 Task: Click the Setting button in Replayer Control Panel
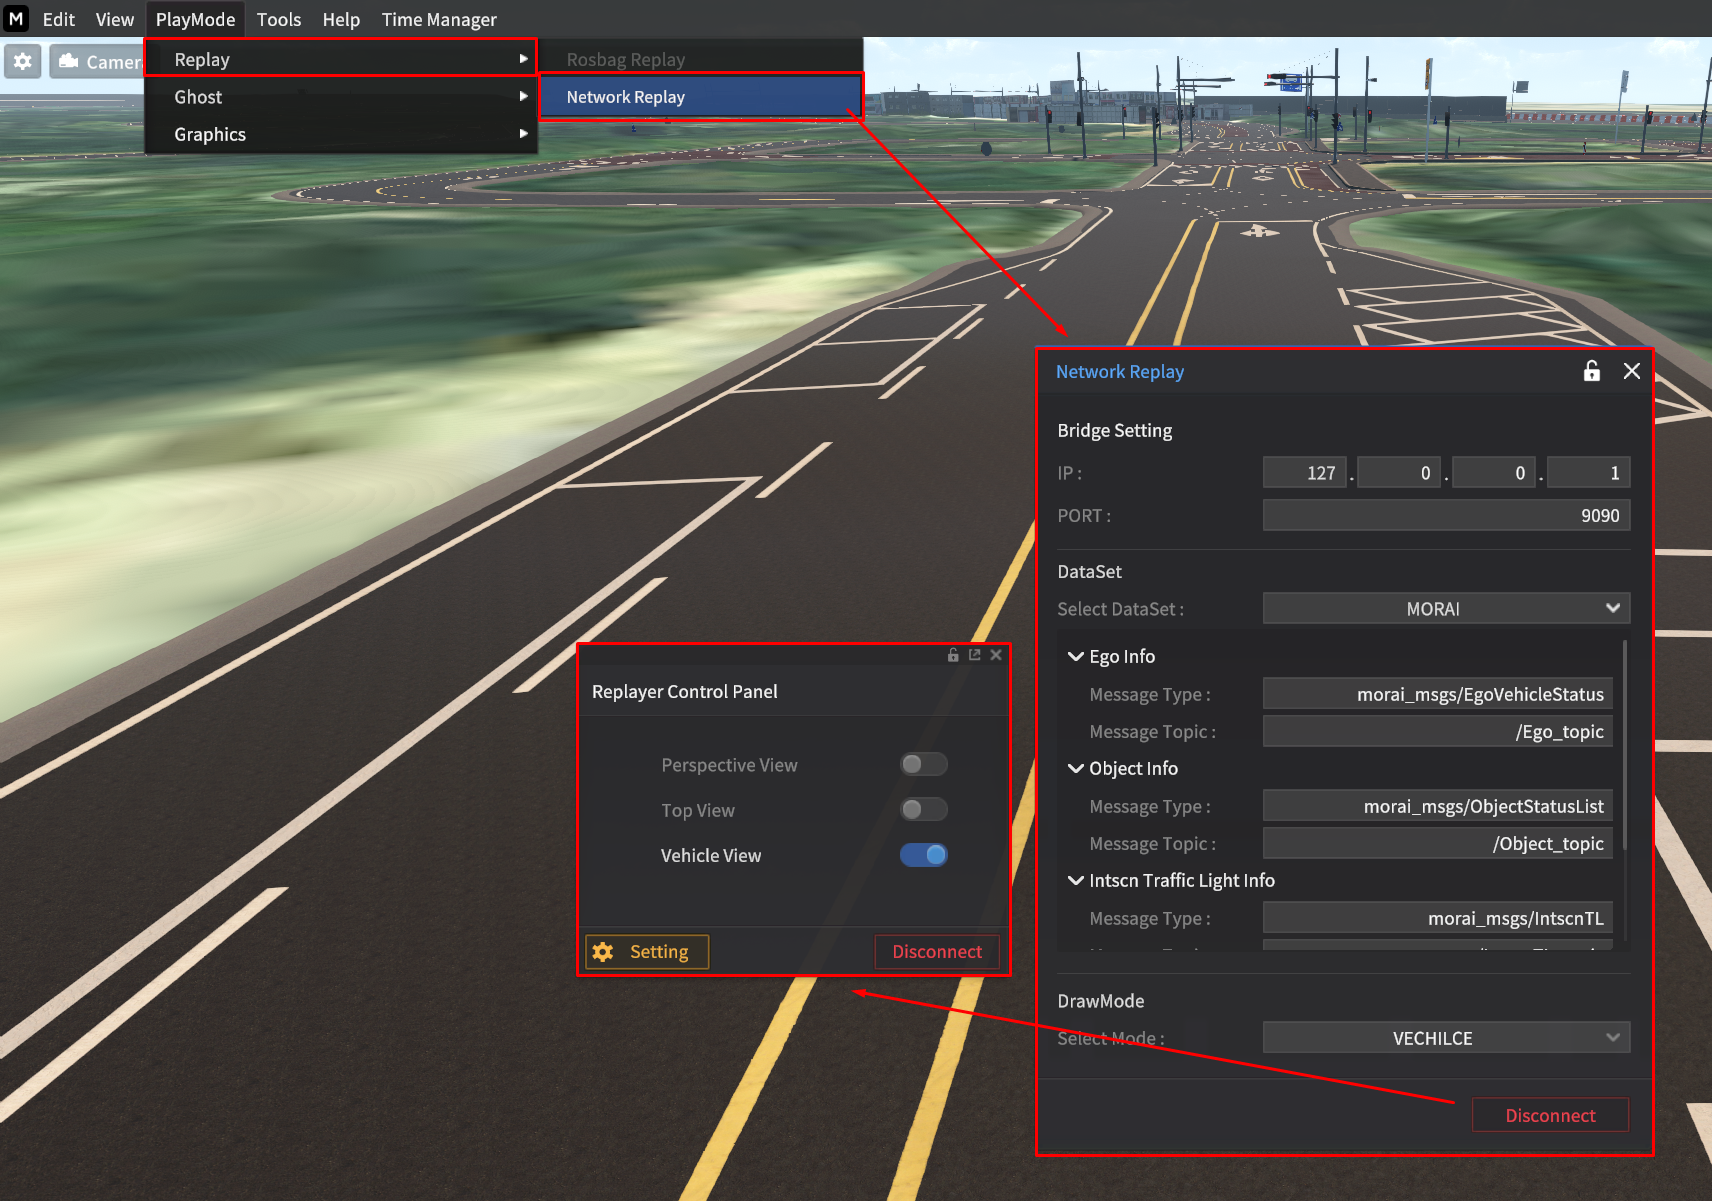click(647, 952)
